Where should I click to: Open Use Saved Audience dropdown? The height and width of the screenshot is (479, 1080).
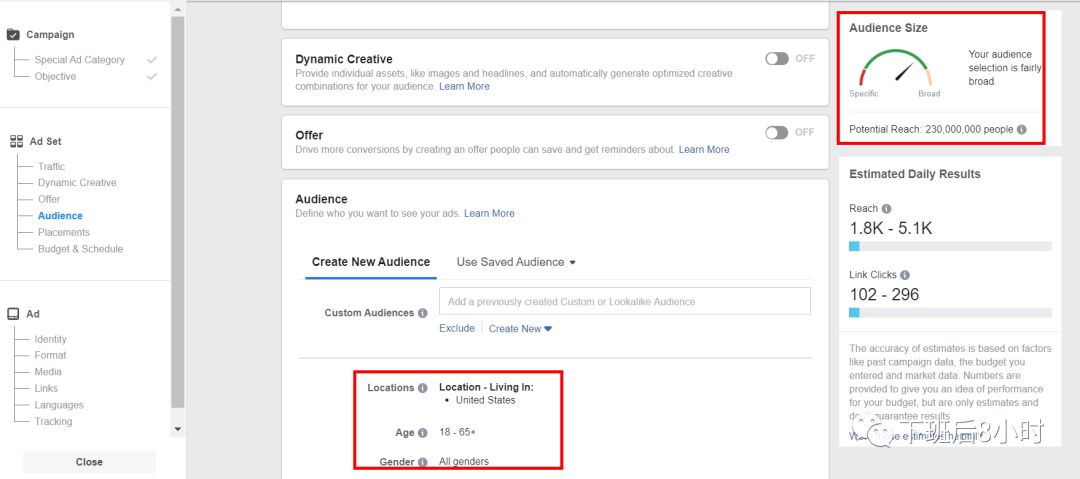[x=516, y=262]
